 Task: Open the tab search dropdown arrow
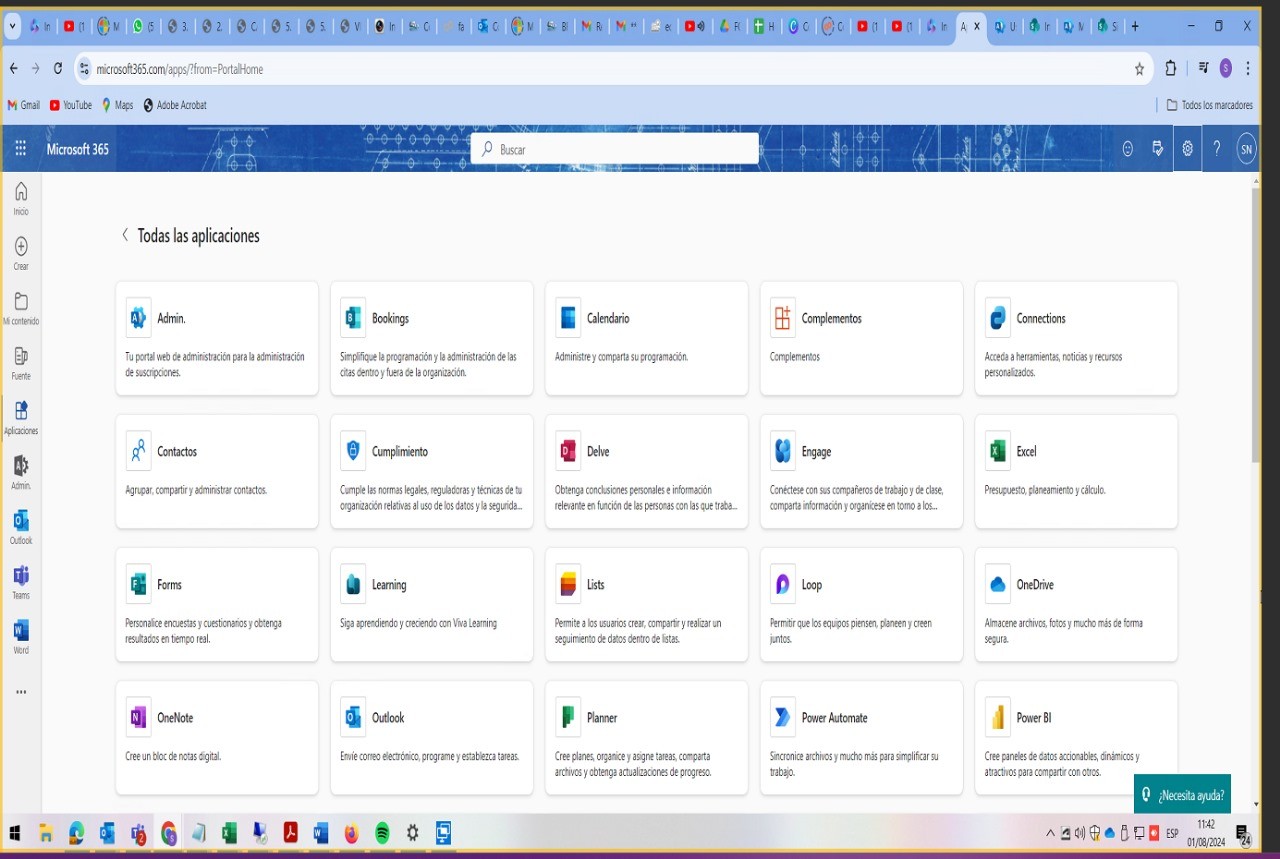(12, 26)
